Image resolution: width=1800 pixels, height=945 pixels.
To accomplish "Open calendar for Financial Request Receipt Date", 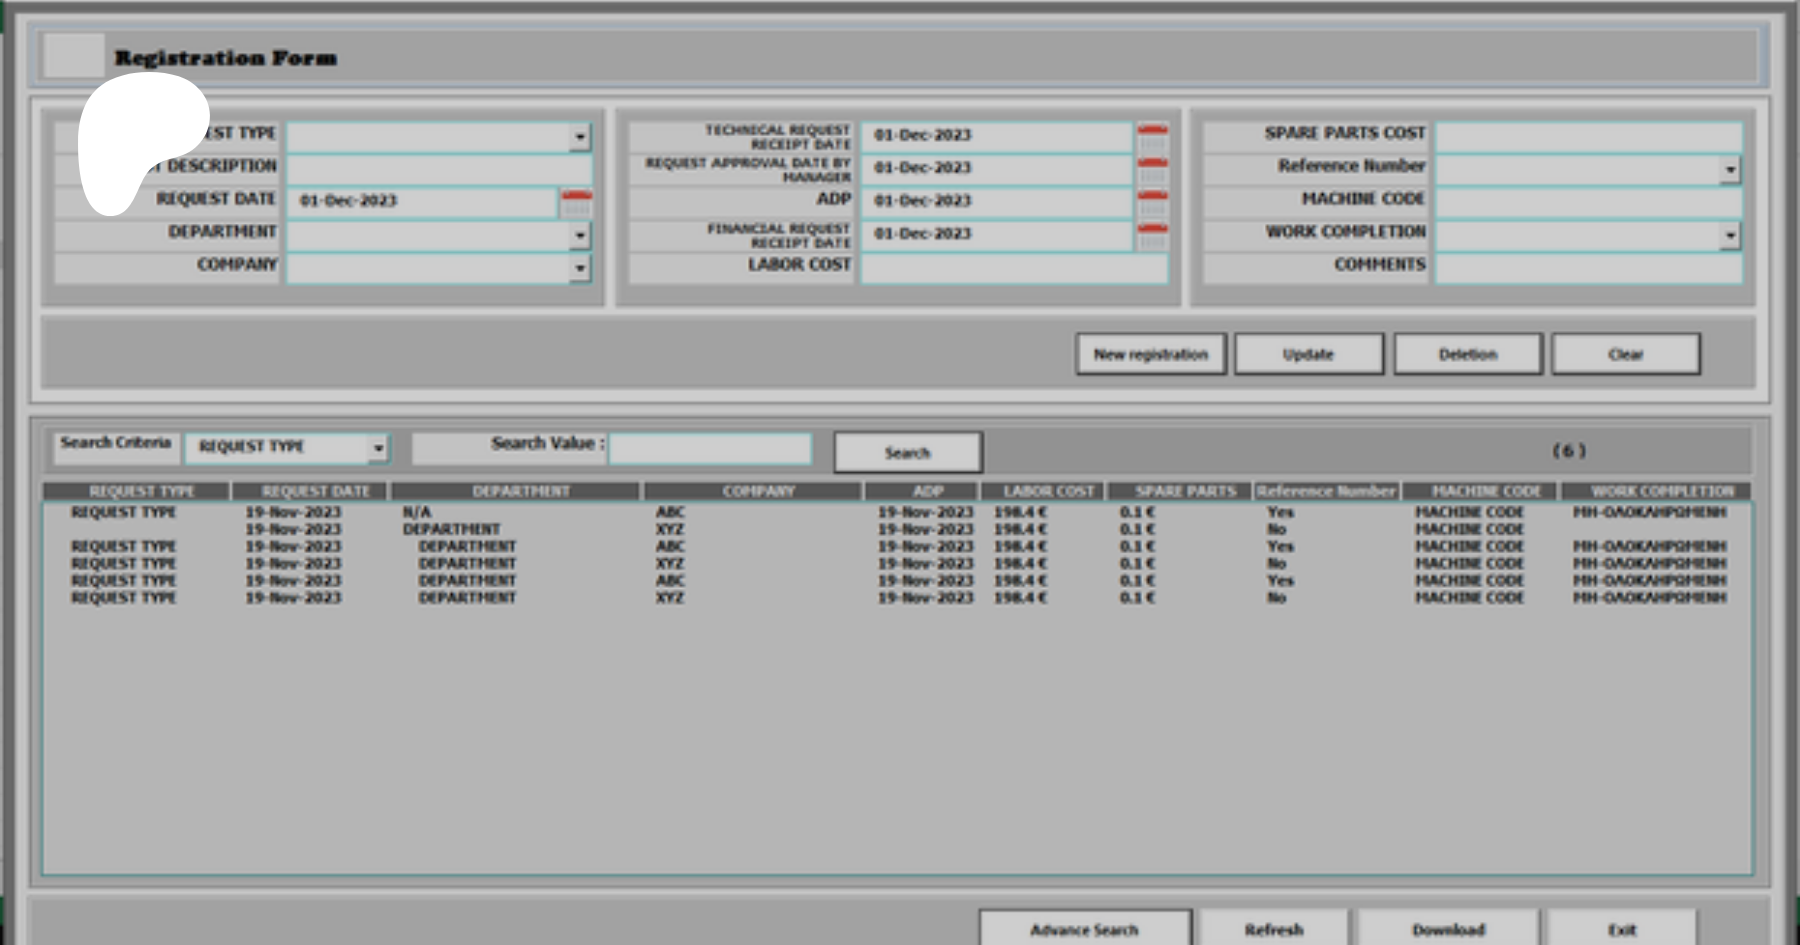I will tap(1152, 236).
